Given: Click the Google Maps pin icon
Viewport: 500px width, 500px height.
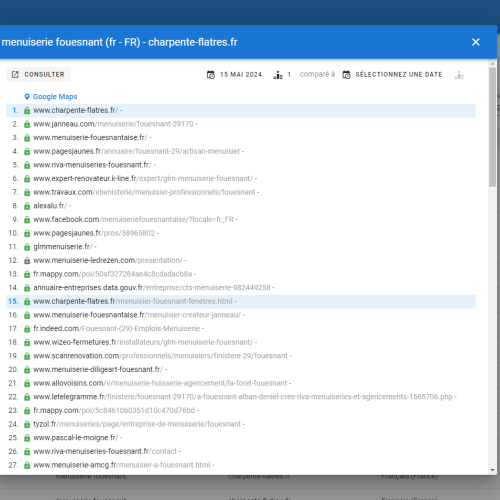Looking at the screenshot, I should click(x=27, y=97).
